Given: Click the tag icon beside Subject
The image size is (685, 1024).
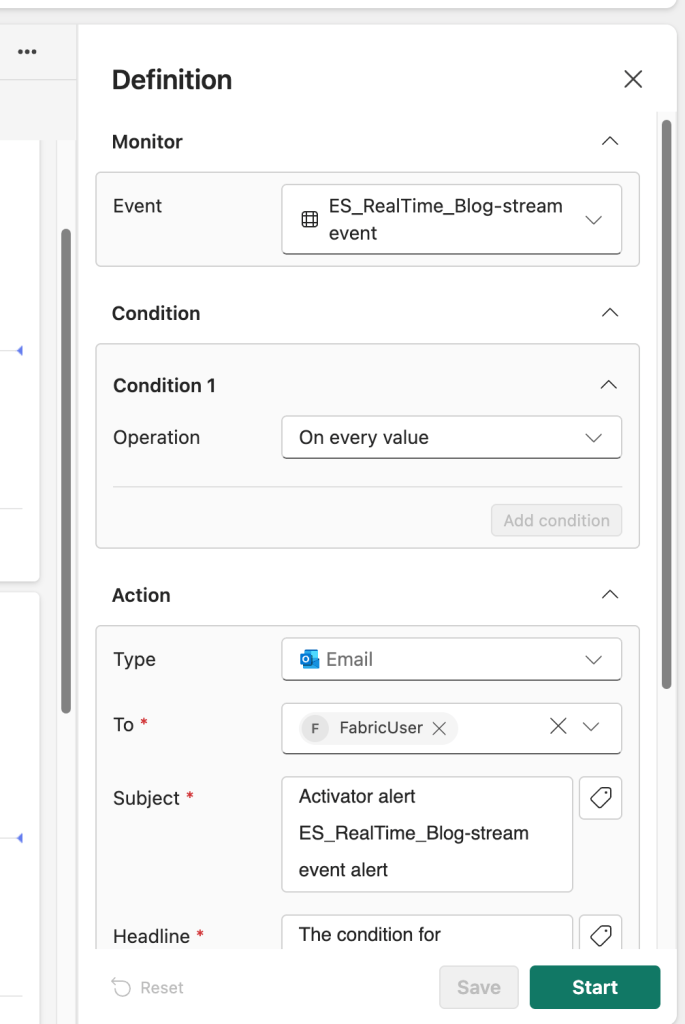Looking at the screenshot, I should point(600,798).
